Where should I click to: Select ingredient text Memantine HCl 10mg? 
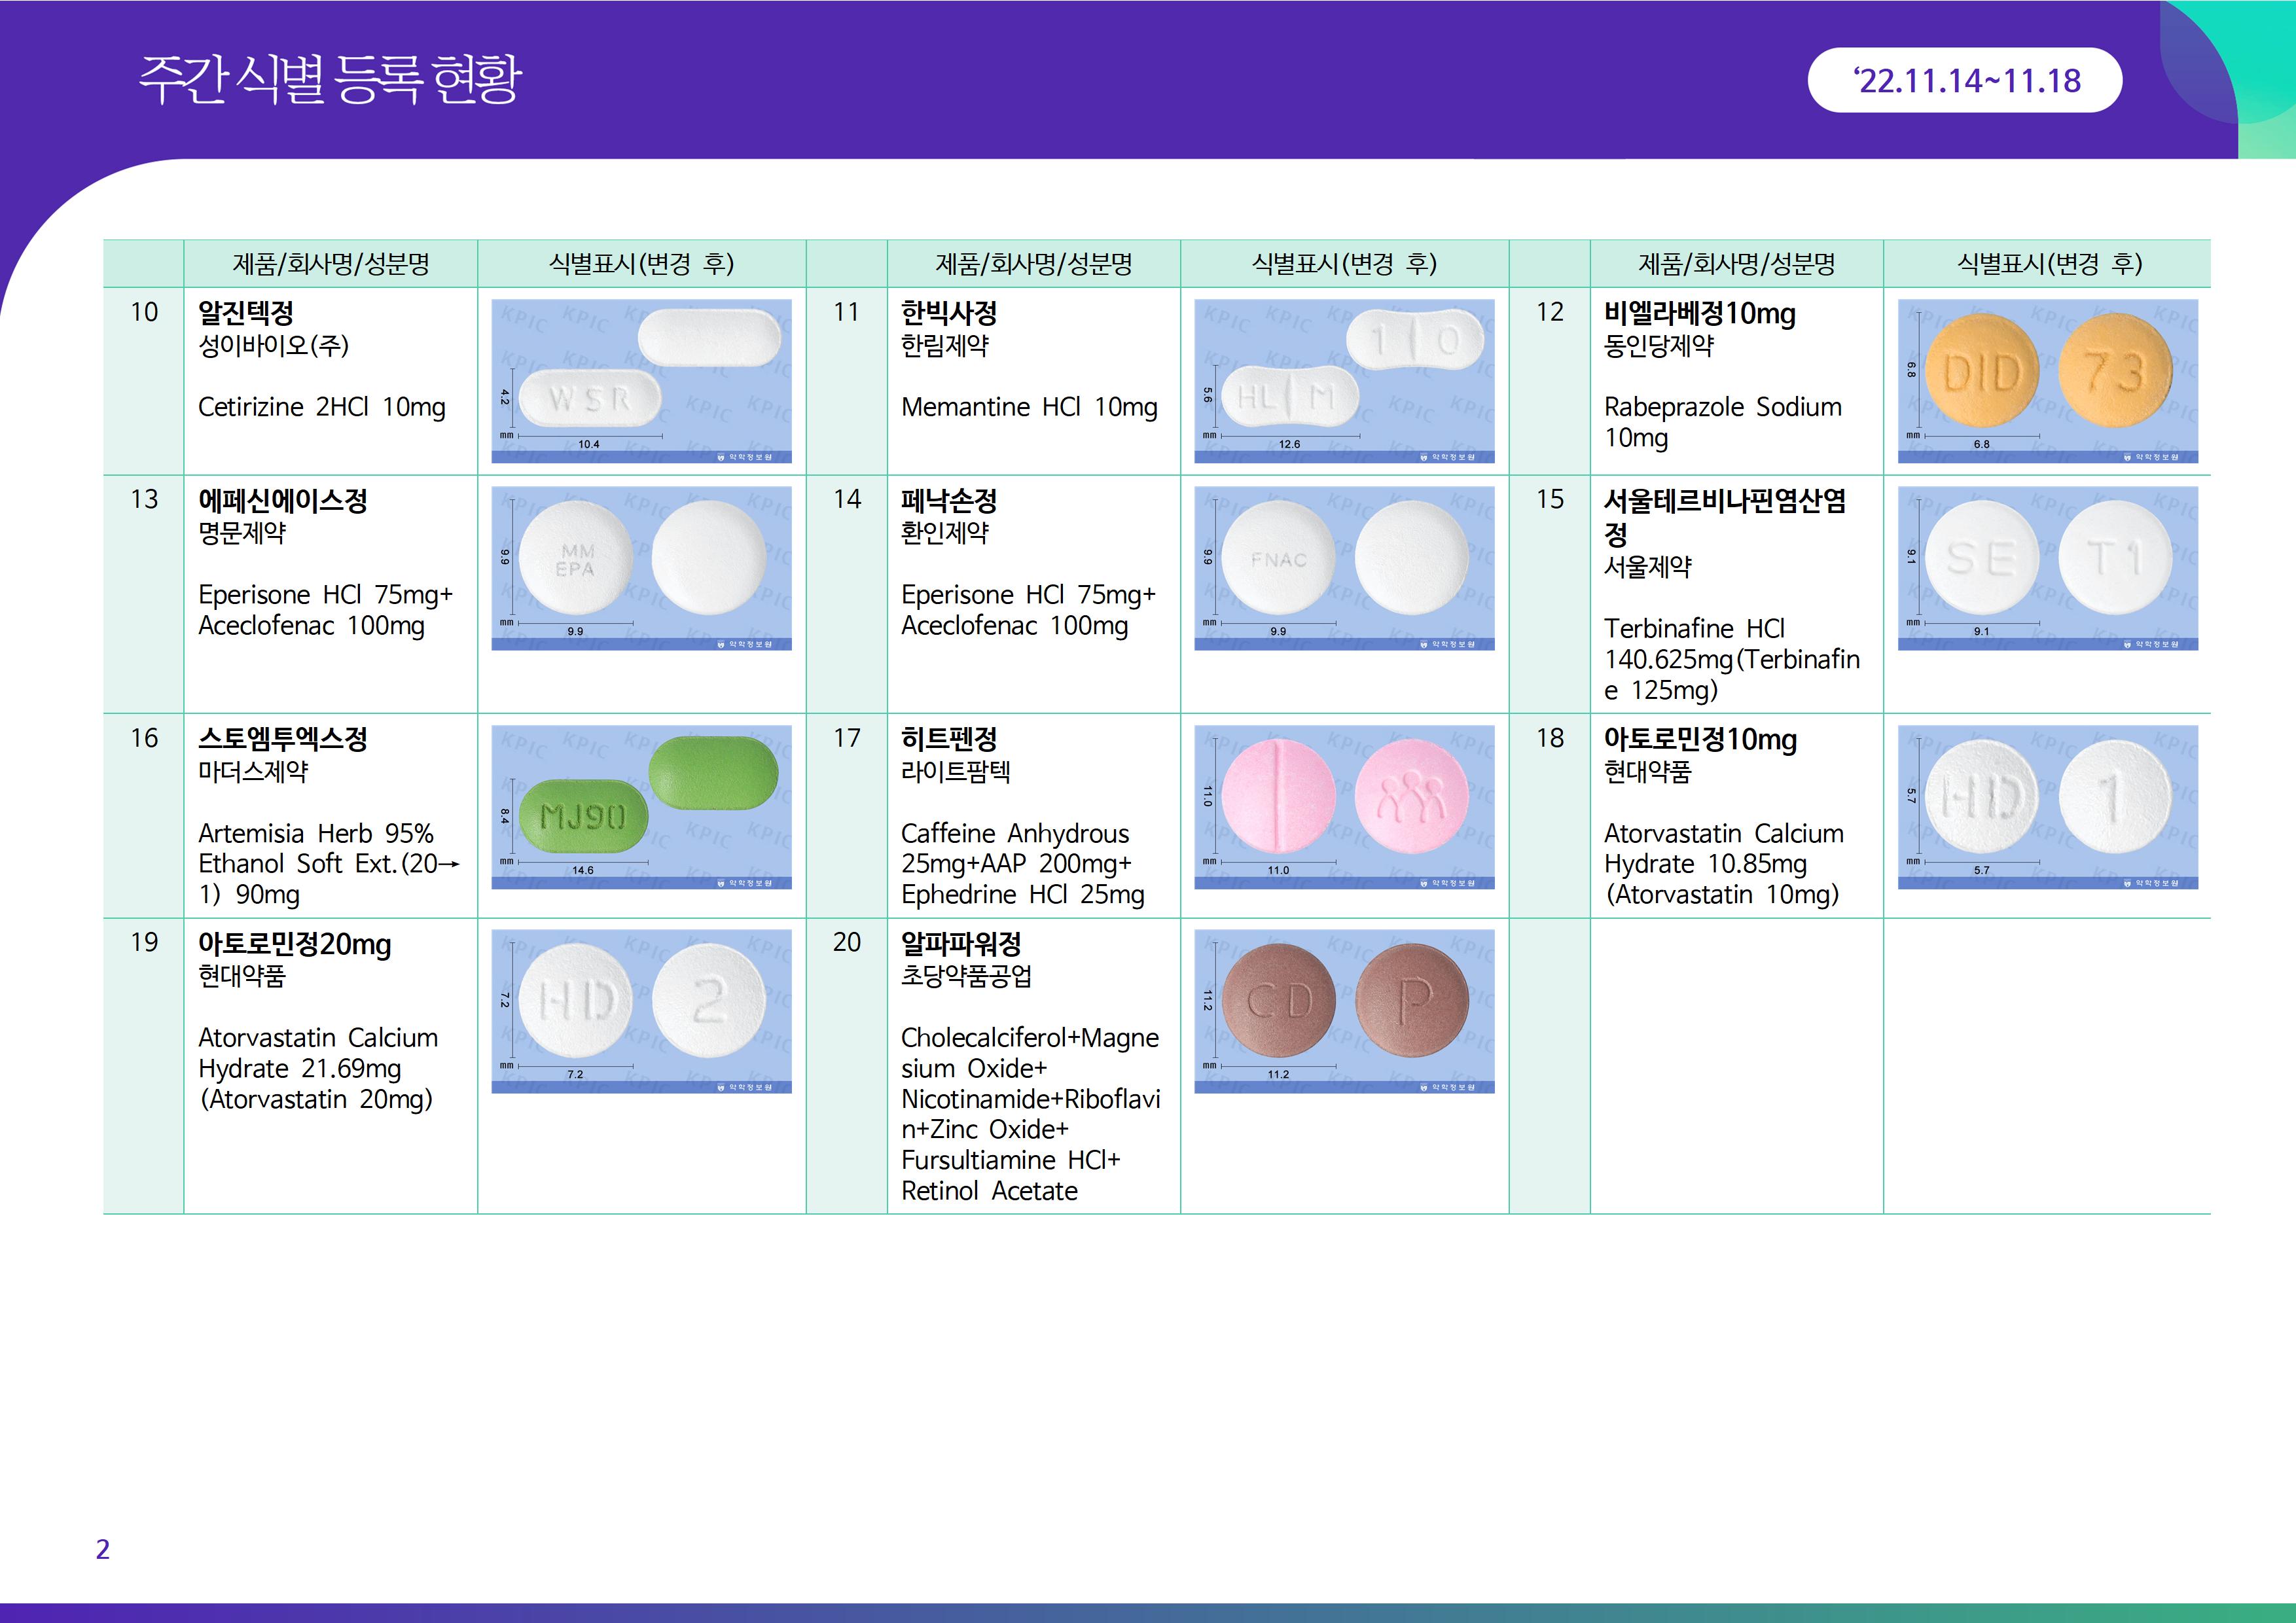pyautogui.click(x=1028, y=407)
